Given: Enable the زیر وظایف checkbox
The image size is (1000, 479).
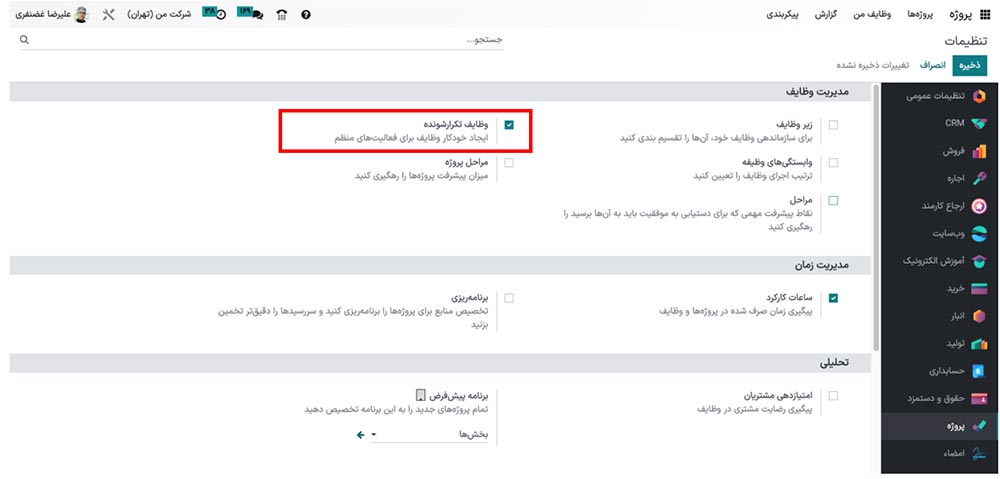Looking at the screenshot, I should click(x=833, y=125).
